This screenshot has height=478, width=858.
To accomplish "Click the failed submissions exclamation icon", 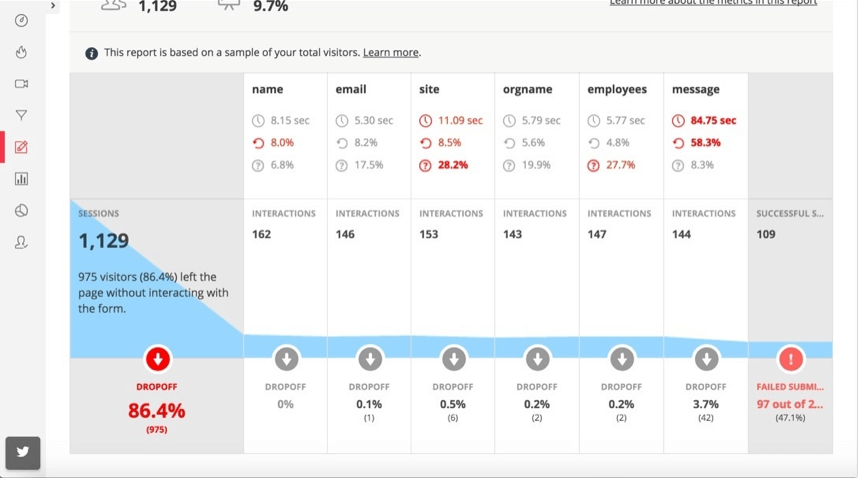I will point(791,359).
